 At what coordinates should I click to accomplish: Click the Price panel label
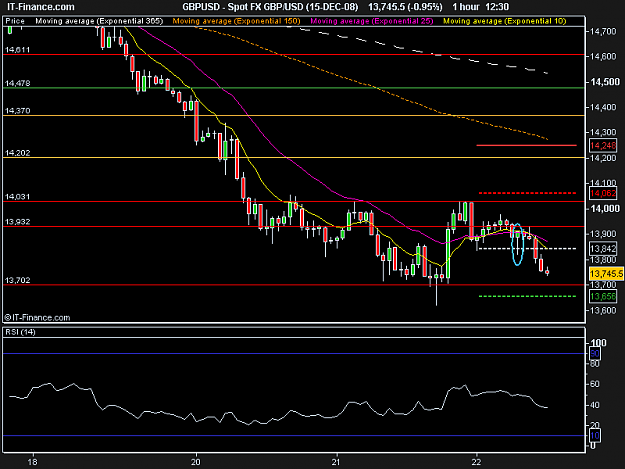click(x=15, y=21)
